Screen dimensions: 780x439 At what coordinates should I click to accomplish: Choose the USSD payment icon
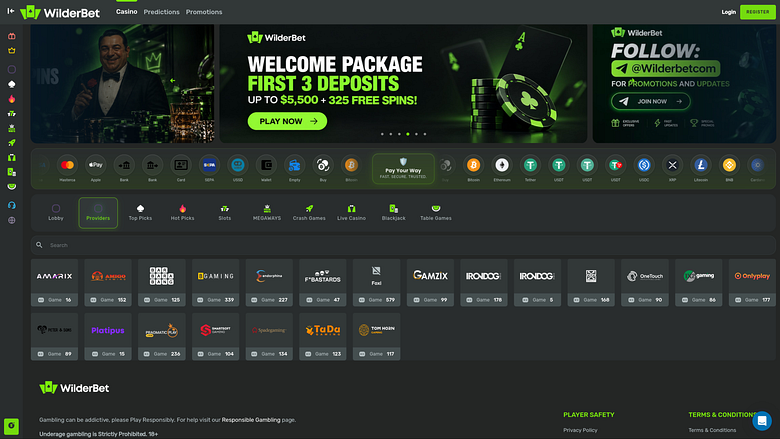(x=238, y=165)
